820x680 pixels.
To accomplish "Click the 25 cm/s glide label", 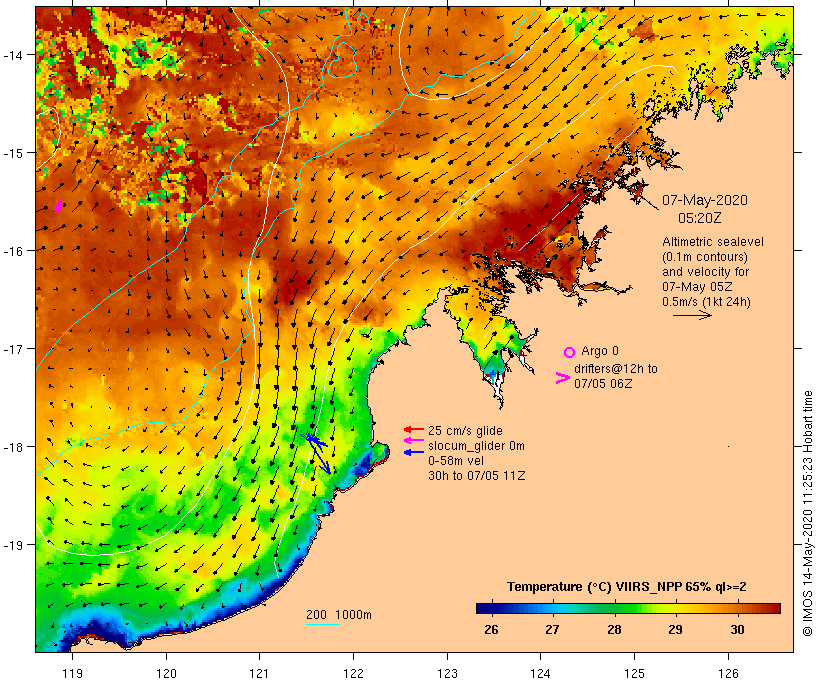I will pos(465,430).
